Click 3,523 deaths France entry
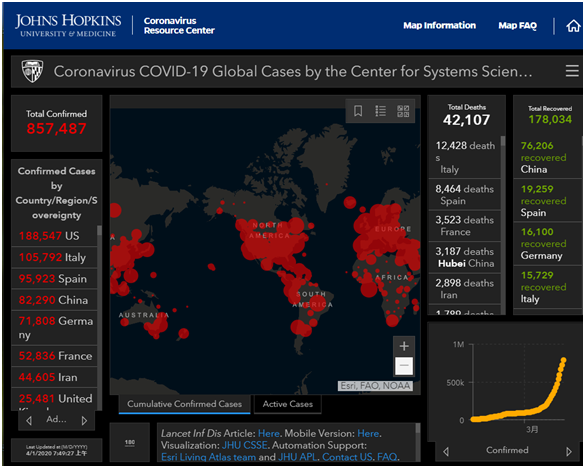The height and width of the screenshot is (468, 585). coord(464,226)
